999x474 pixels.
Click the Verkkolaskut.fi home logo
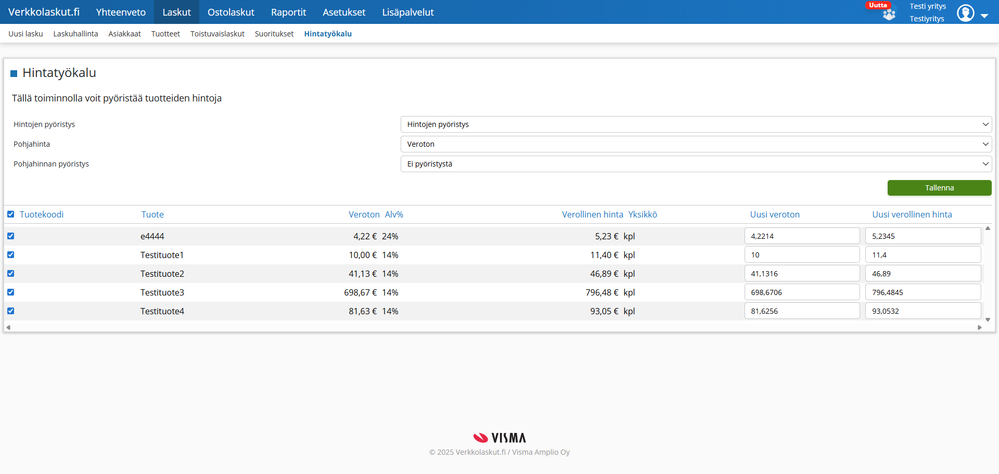[x=44, y=12]
